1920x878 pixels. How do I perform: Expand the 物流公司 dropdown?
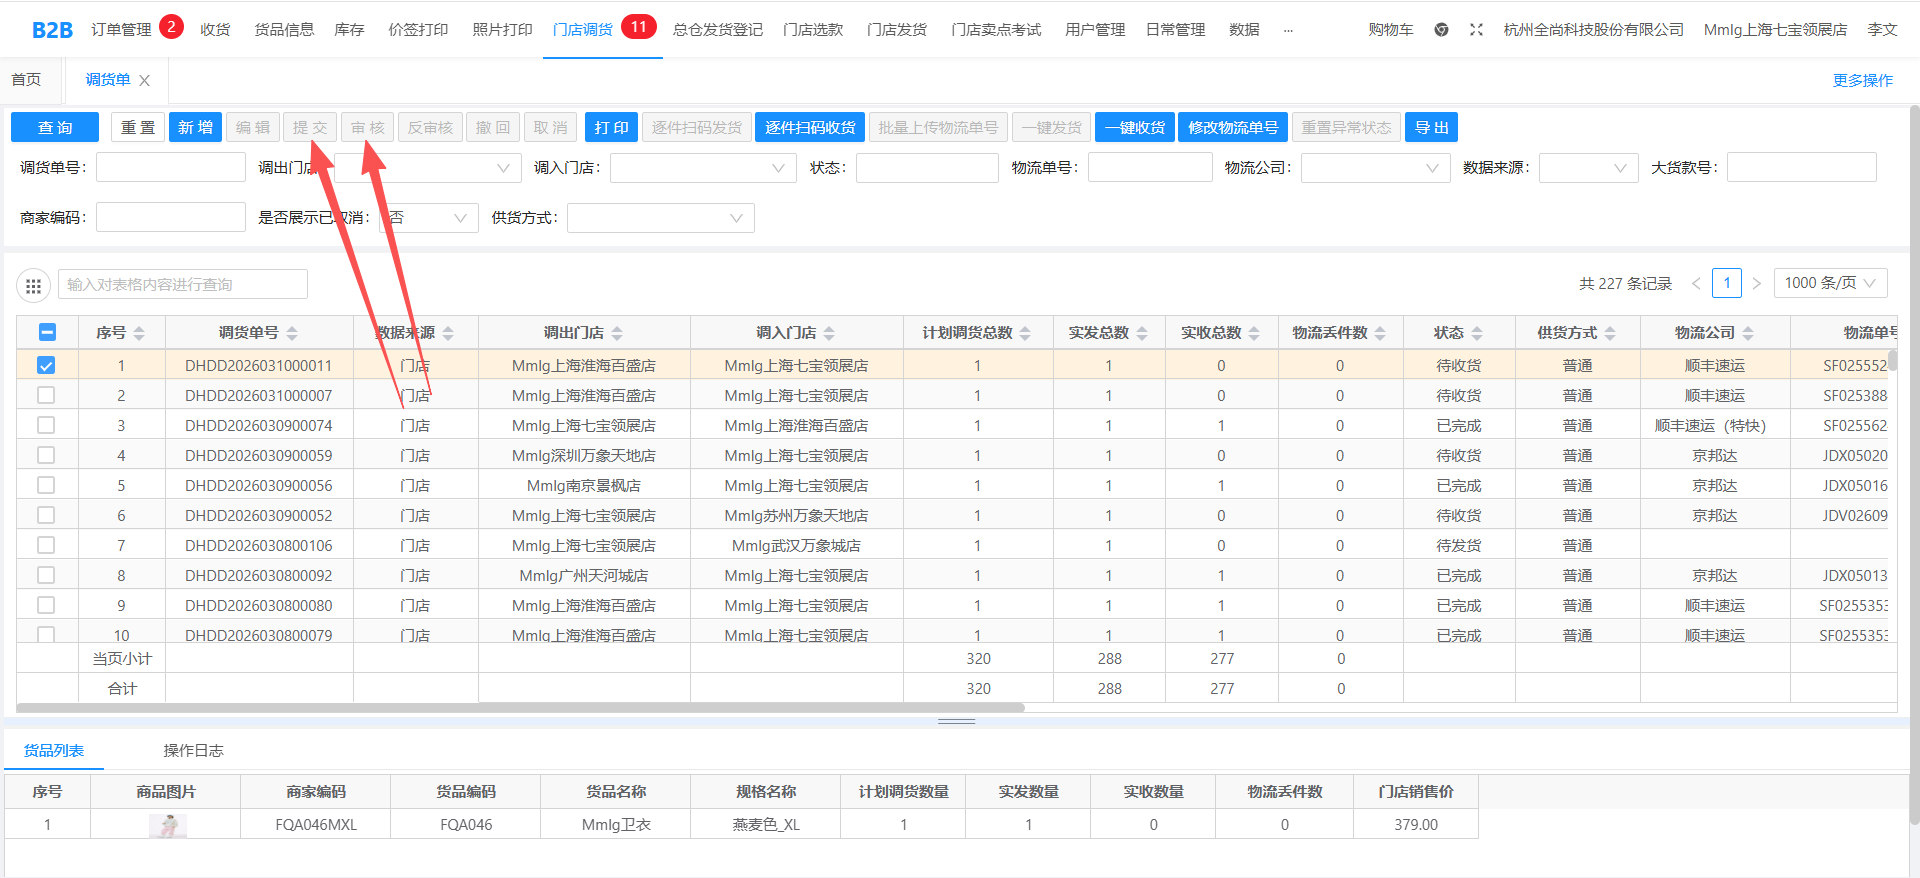1375,168
